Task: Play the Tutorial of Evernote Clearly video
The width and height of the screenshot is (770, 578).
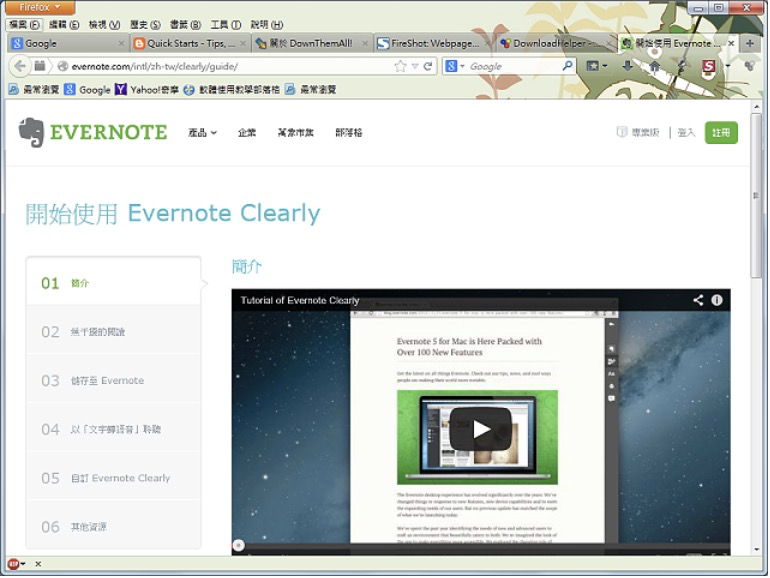Action: point(481,429)
